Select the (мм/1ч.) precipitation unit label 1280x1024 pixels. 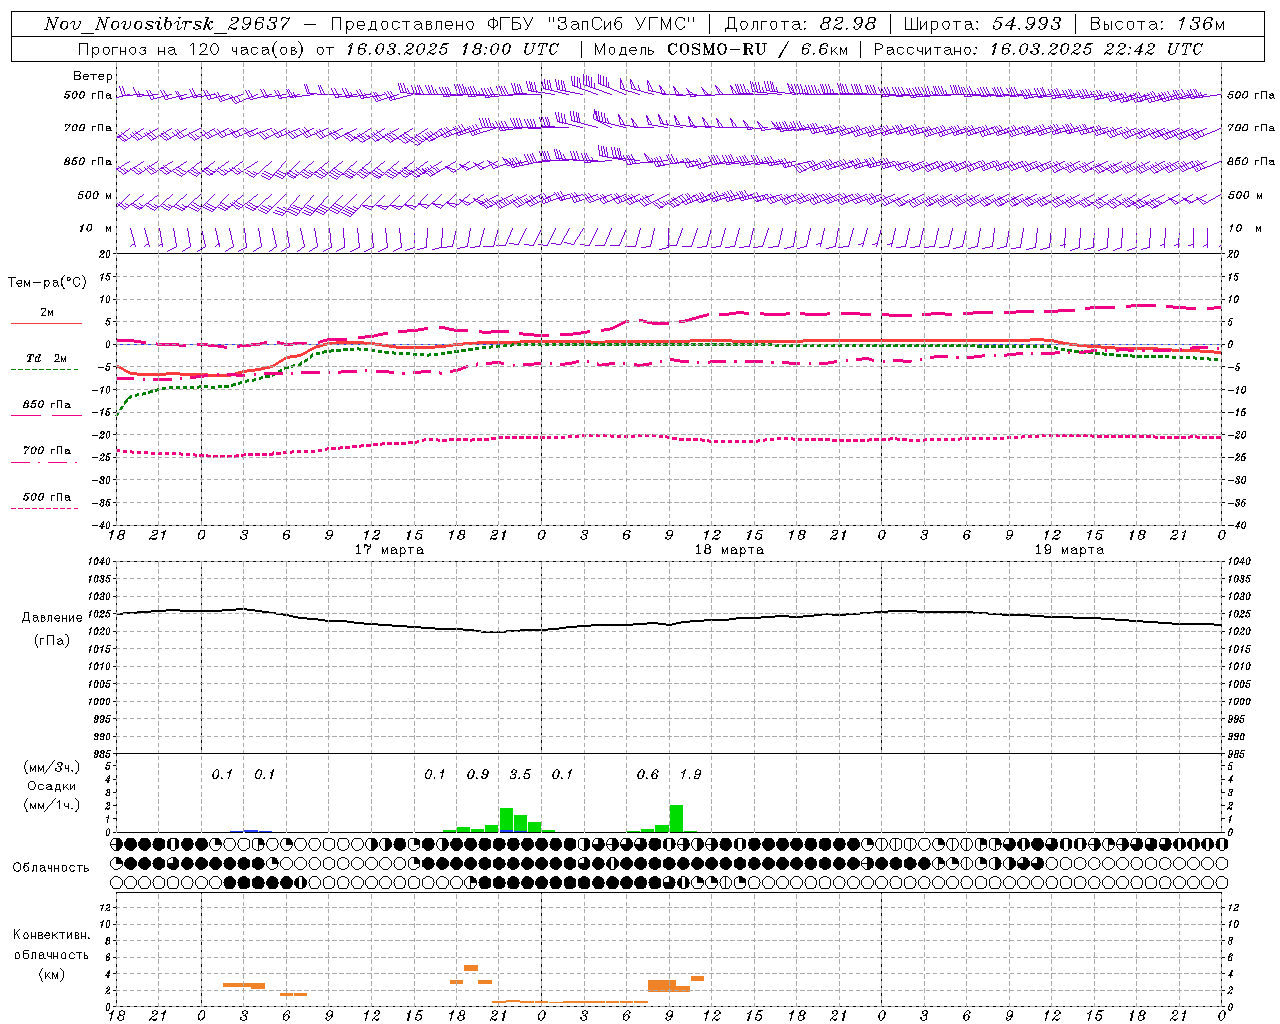[x=52, y=805]
